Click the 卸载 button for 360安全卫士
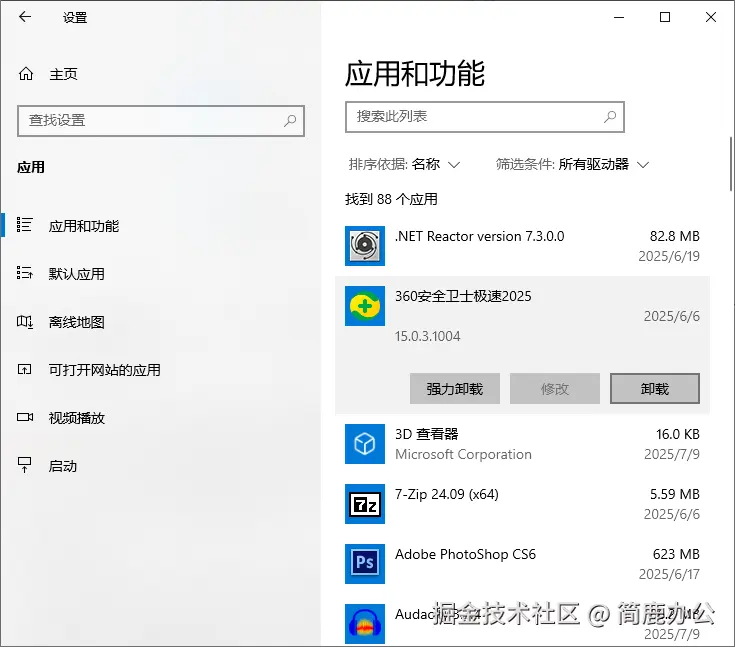This screenshot has width=735, height=647. click(655, 388)
